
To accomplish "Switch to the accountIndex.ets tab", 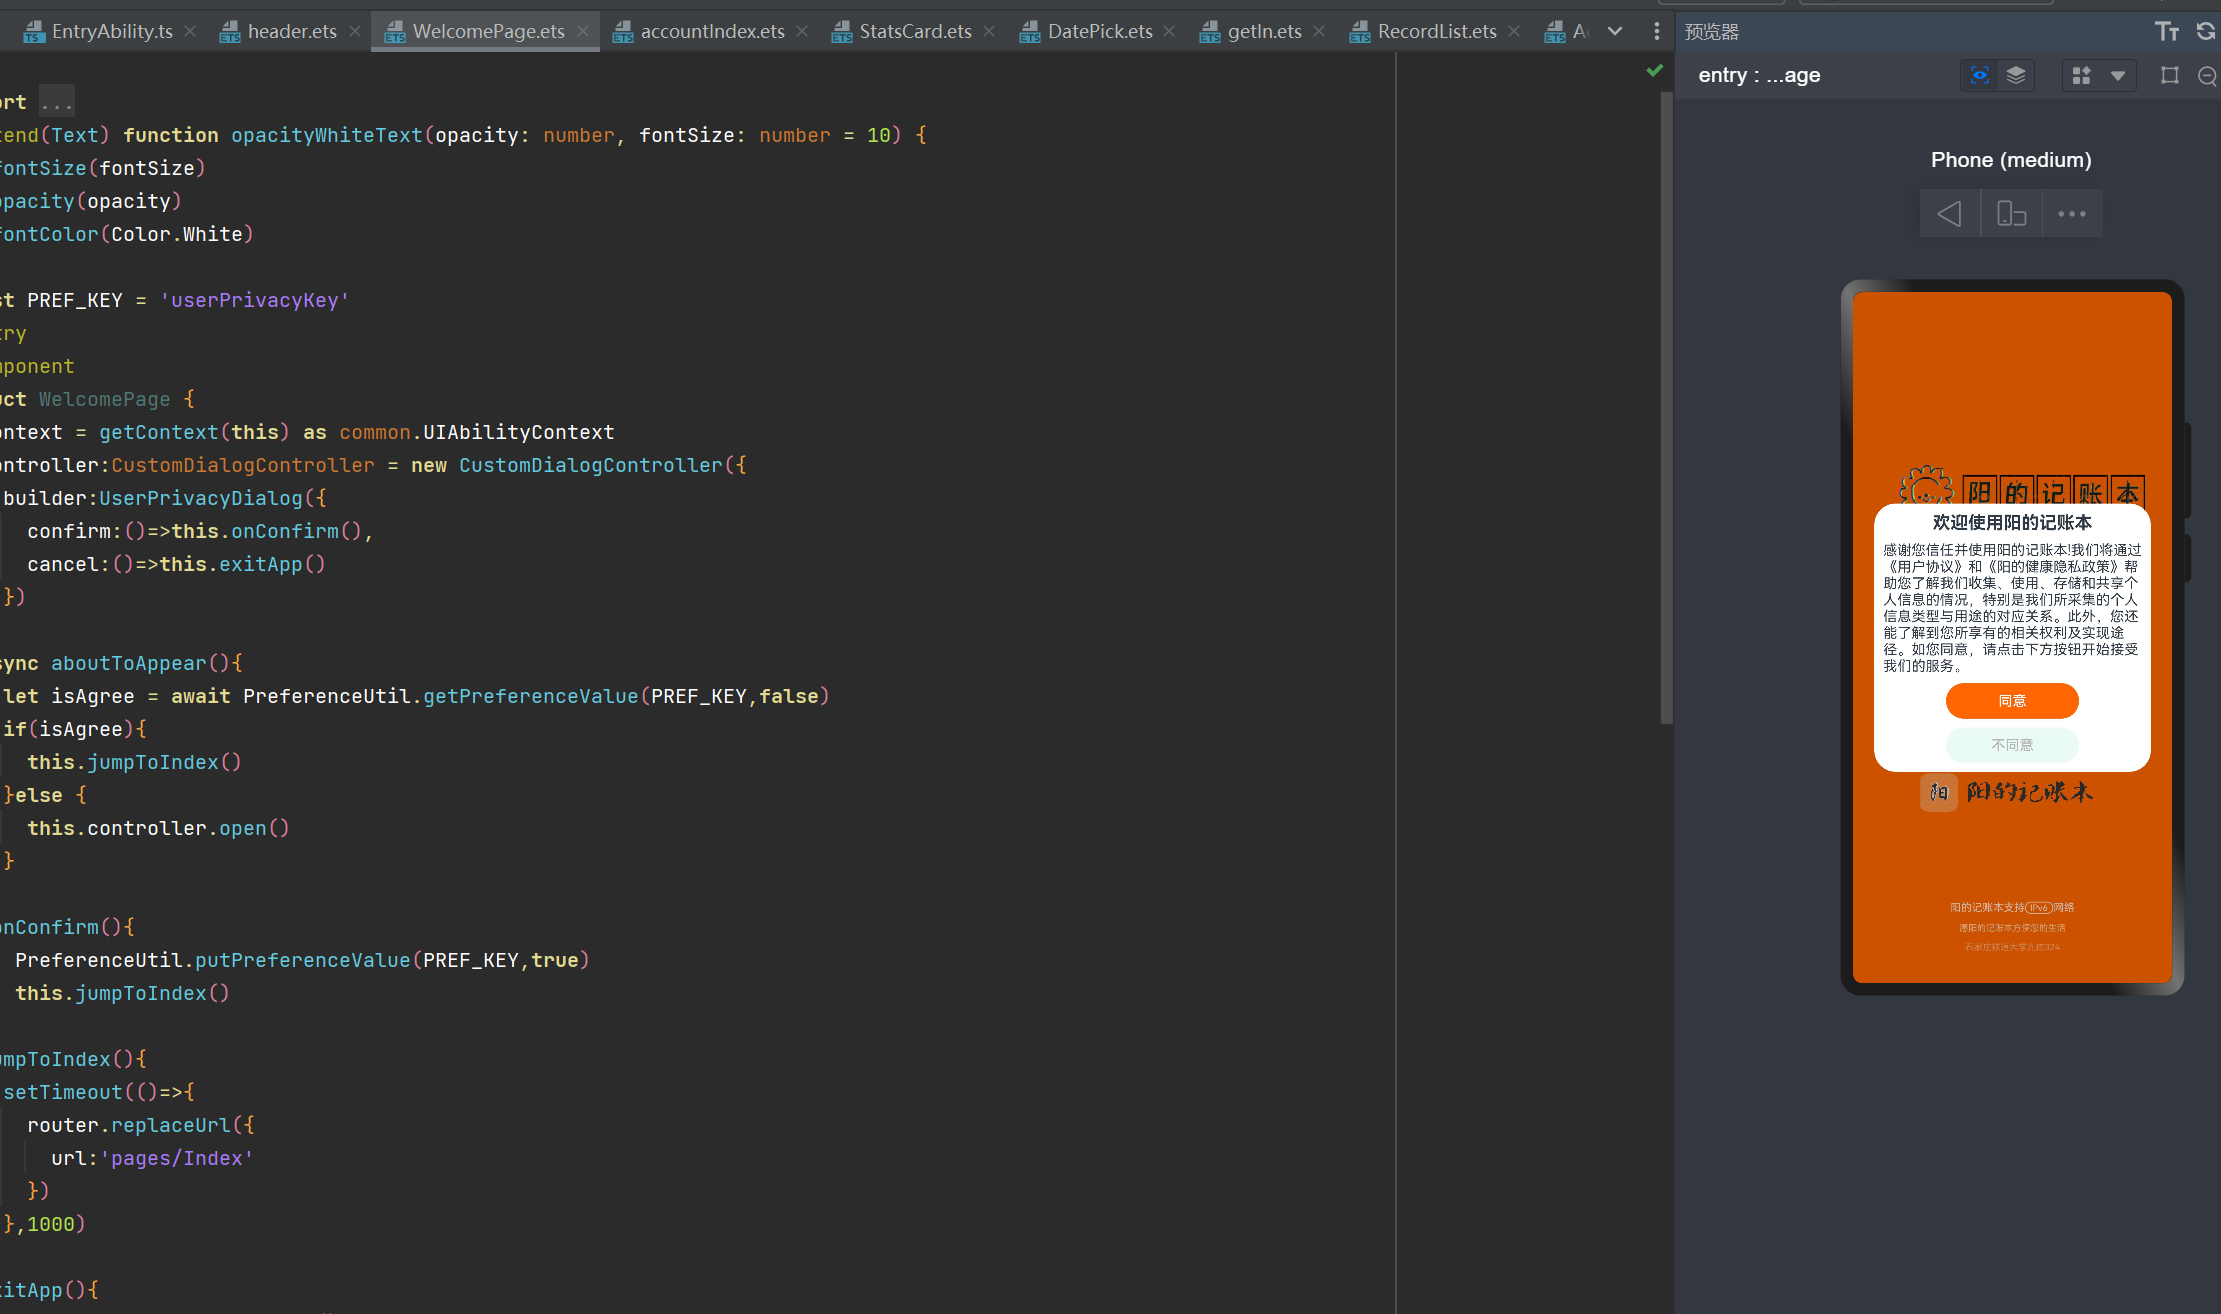I will click(x=711, y=31).
